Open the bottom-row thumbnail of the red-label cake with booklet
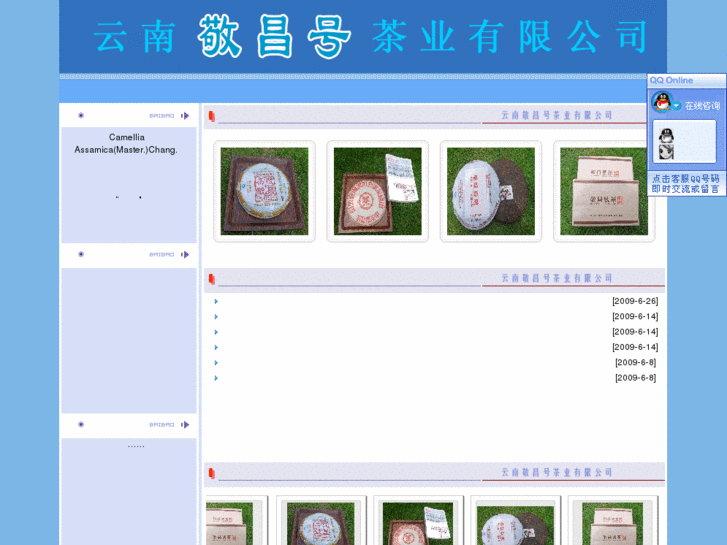The width and height of the screenshot is (727, 545). pyautogui.click(x=418, y=523)
